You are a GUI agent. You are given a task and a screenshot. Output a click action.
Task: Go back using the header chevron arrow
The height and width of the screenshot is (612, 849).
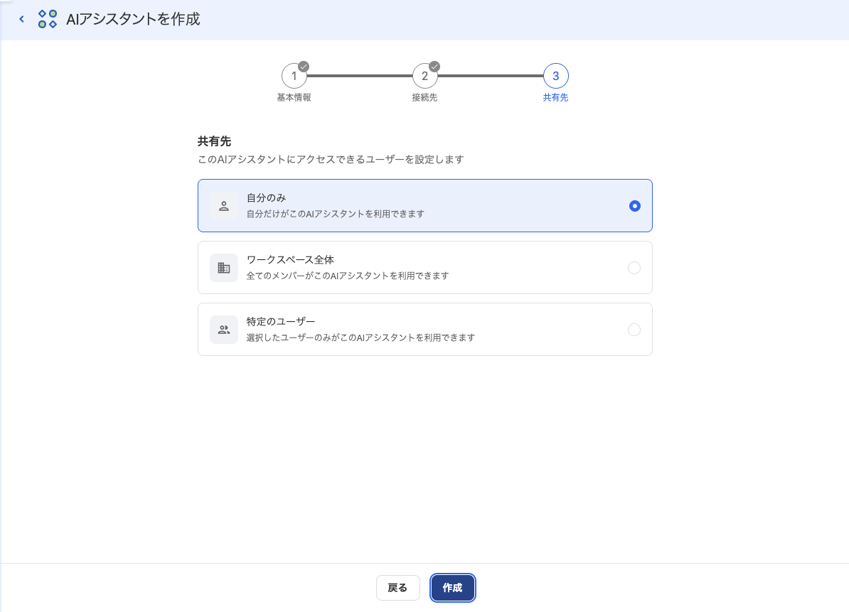tap(22, 19)
